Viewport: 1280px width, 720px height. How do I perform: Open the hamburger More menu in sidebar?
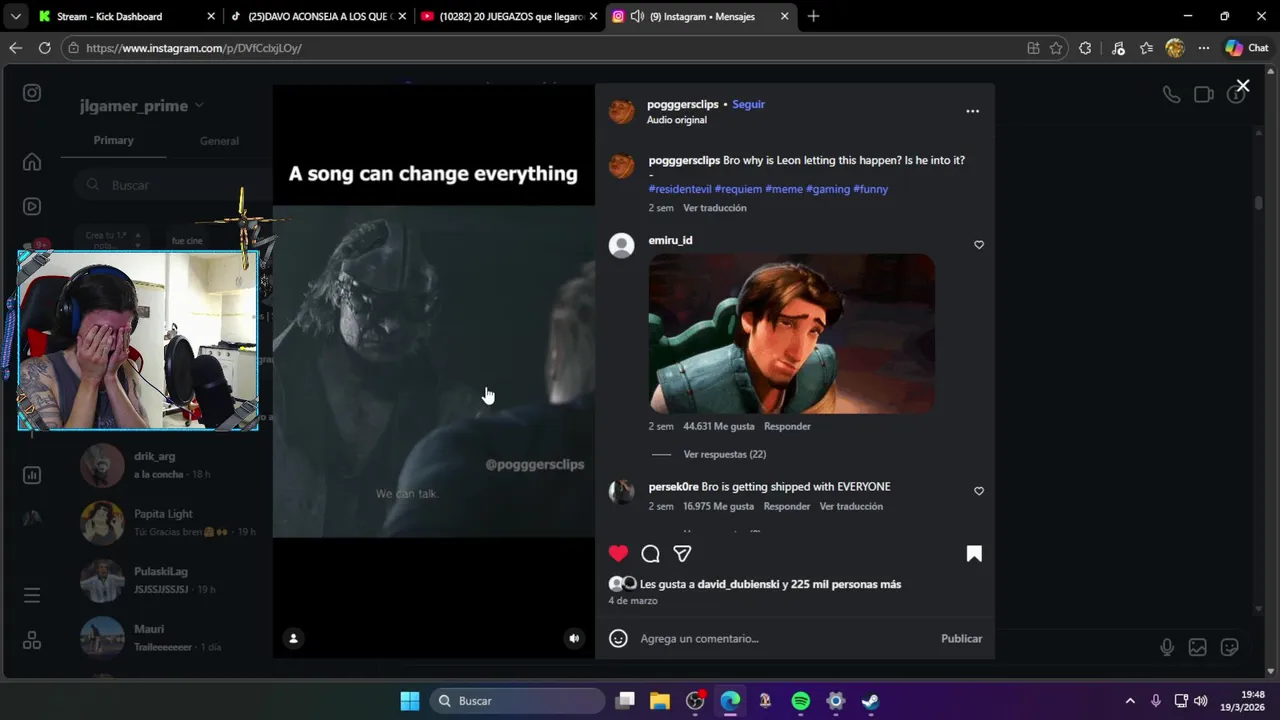(x=32, y=595)
